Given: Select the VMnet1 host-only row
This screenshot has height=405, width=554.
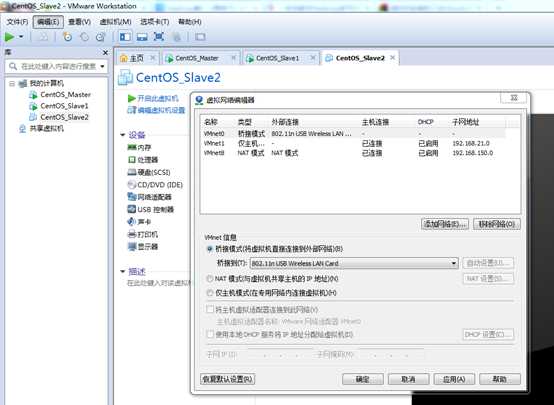Looking at the screenshot, I should pos(353,143).
